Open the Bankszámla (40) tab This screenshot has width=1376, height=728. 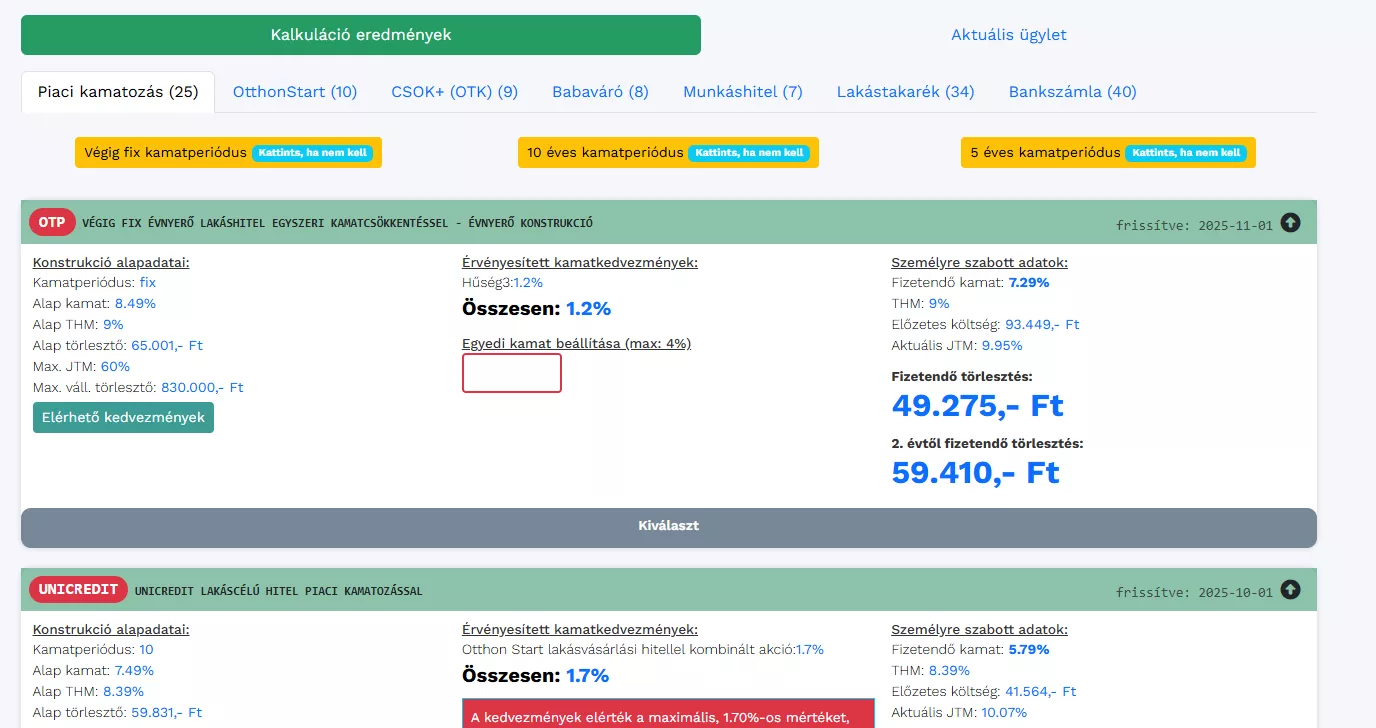pos(1072,92)
